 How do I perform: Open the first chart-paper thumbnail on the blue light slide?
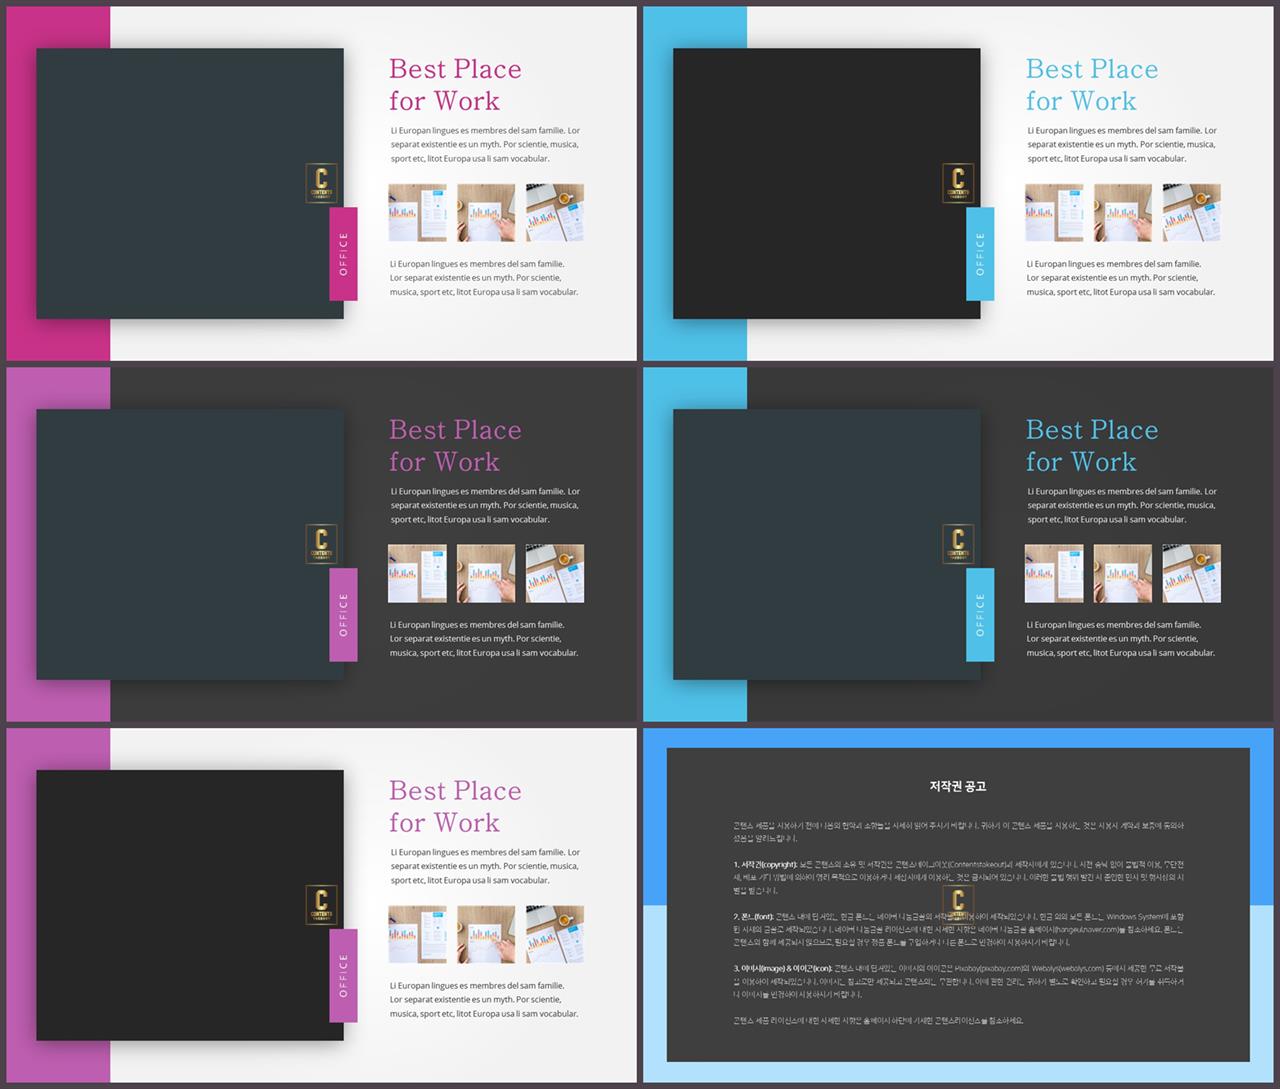[1054, 212]
